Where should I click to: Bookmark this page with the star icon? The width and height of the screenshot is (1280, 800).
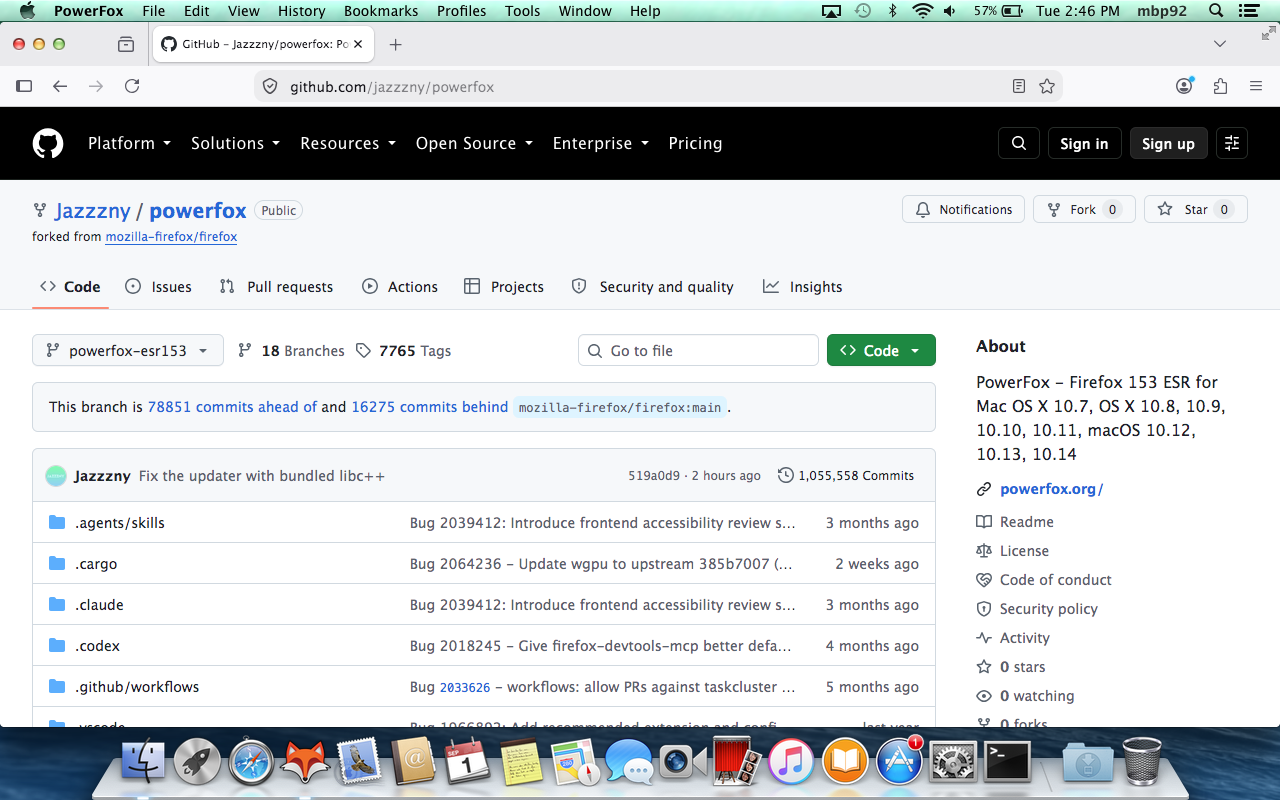[x=1047, y=87]
